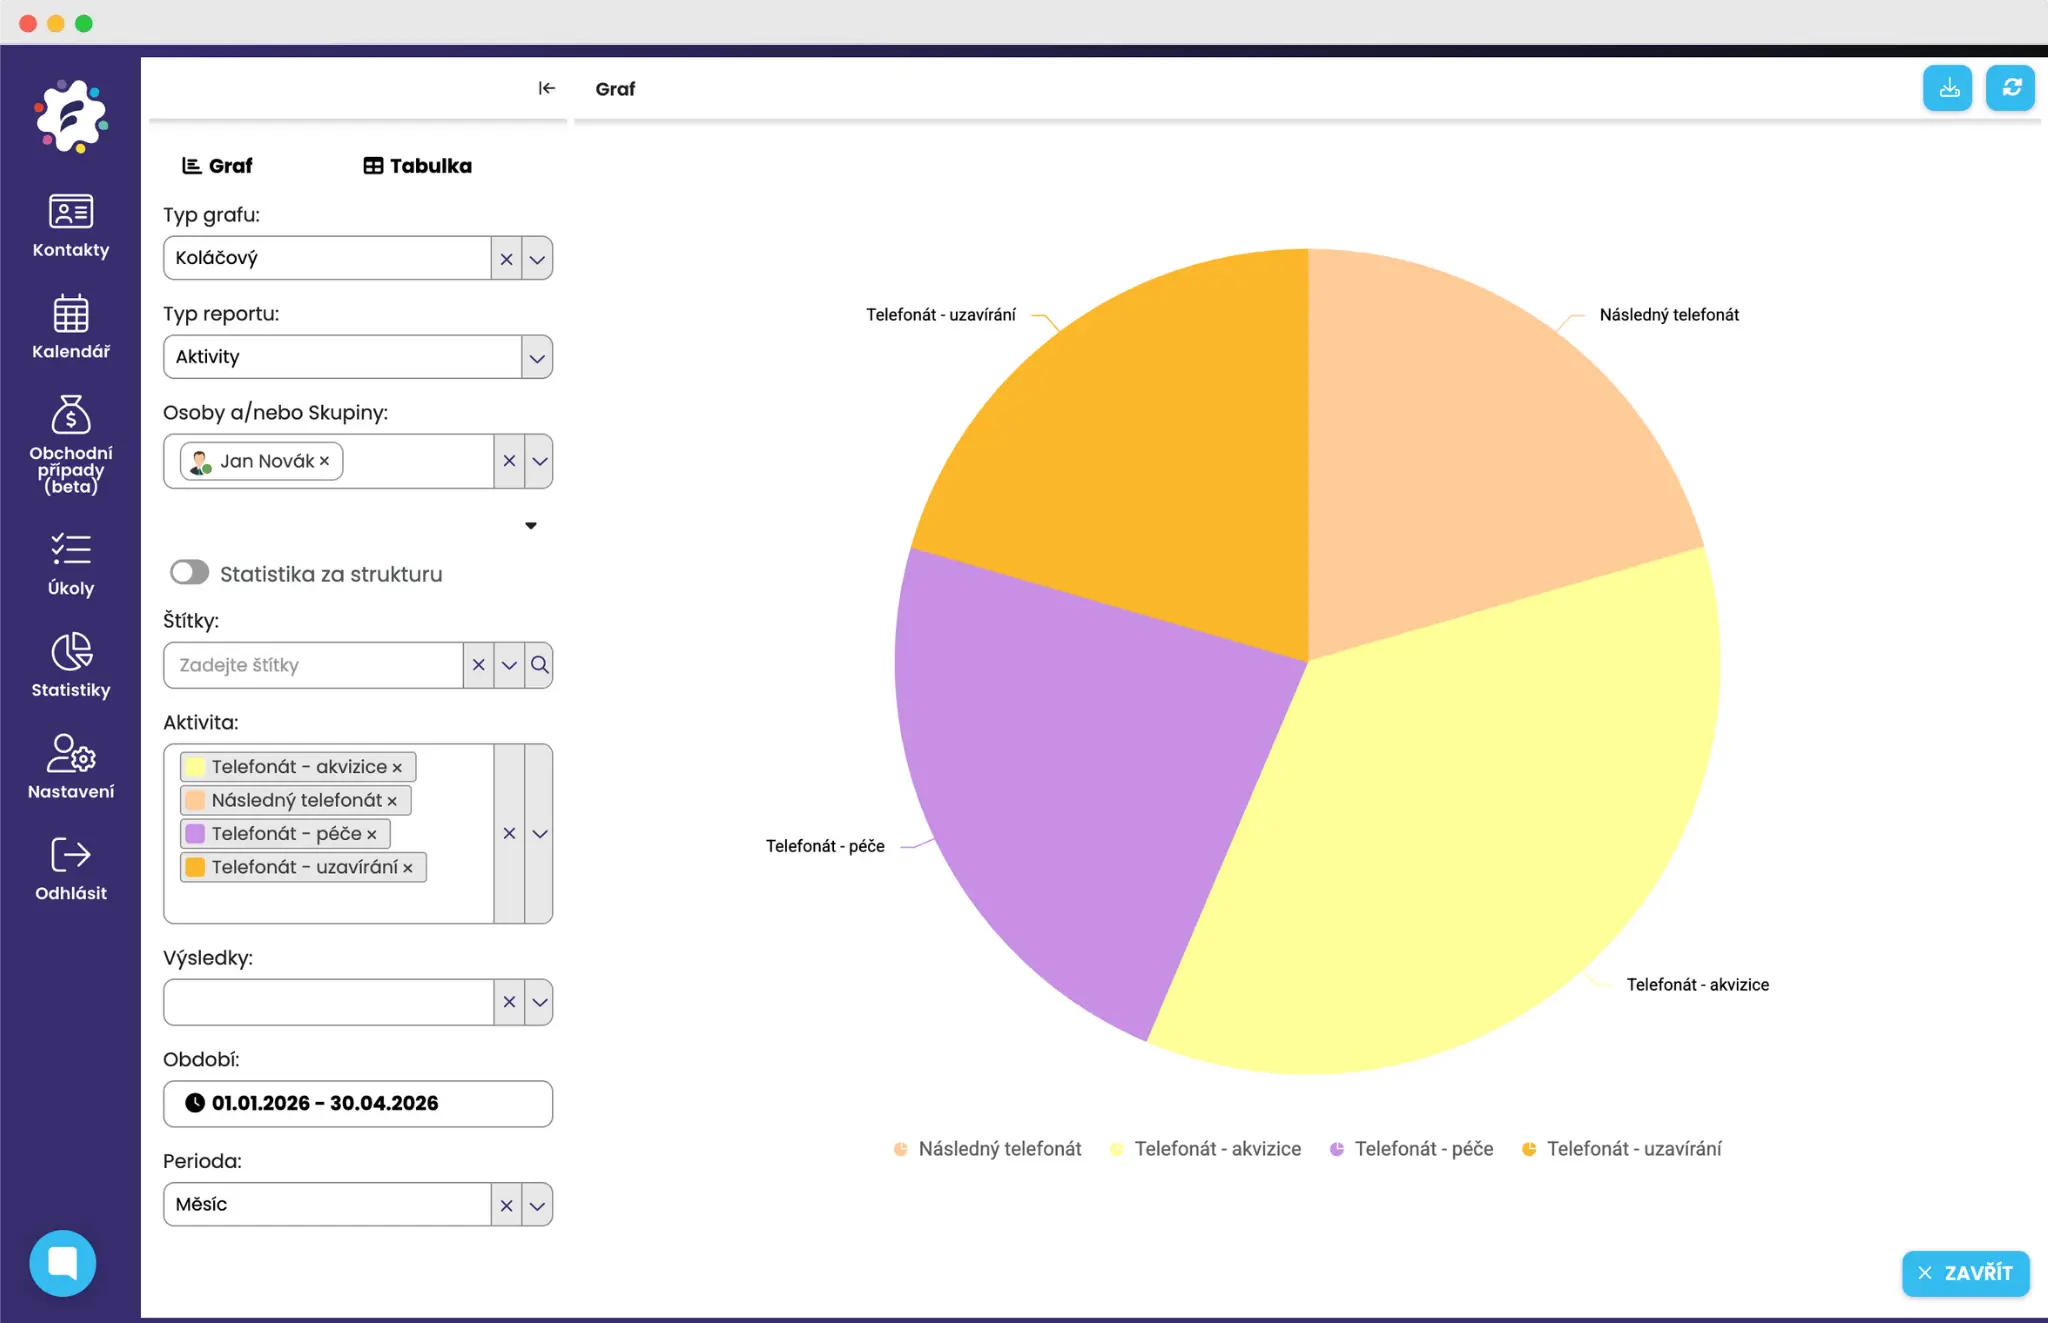2048x1323 pixels.
Task: Refresh the chart with reload icon
Action: pyautogui.click(x=2010, y=89)
